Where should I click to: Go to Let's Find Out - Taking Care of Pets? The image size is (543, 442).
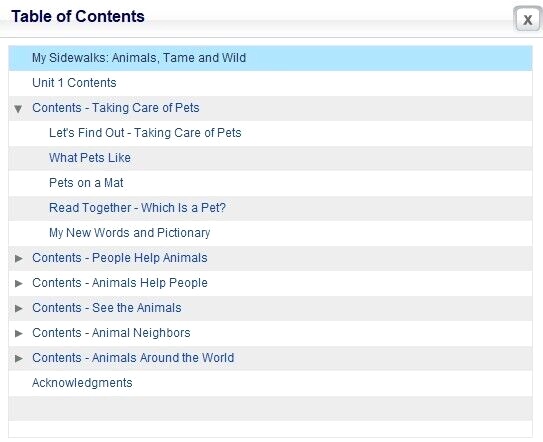(x=145, y=133)
